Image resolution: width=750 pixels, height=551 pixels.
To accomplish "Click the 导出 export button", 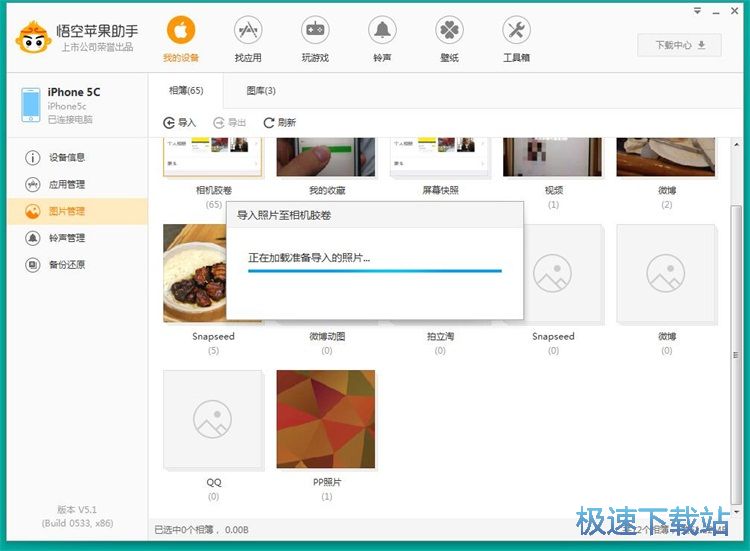I will [230, 123].
